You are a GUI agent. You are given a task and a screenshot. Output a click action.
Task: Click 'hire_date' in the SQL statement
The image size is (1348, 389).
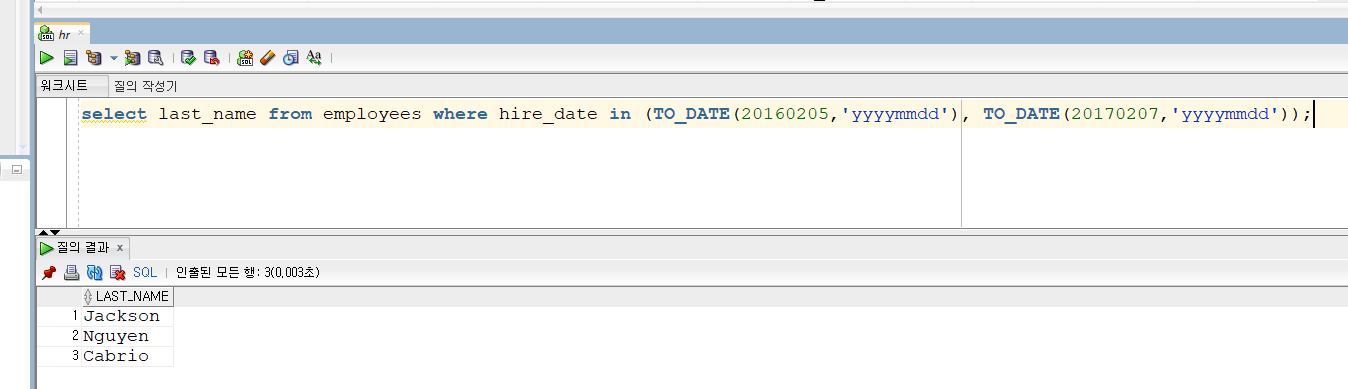(x=549, y=114)
